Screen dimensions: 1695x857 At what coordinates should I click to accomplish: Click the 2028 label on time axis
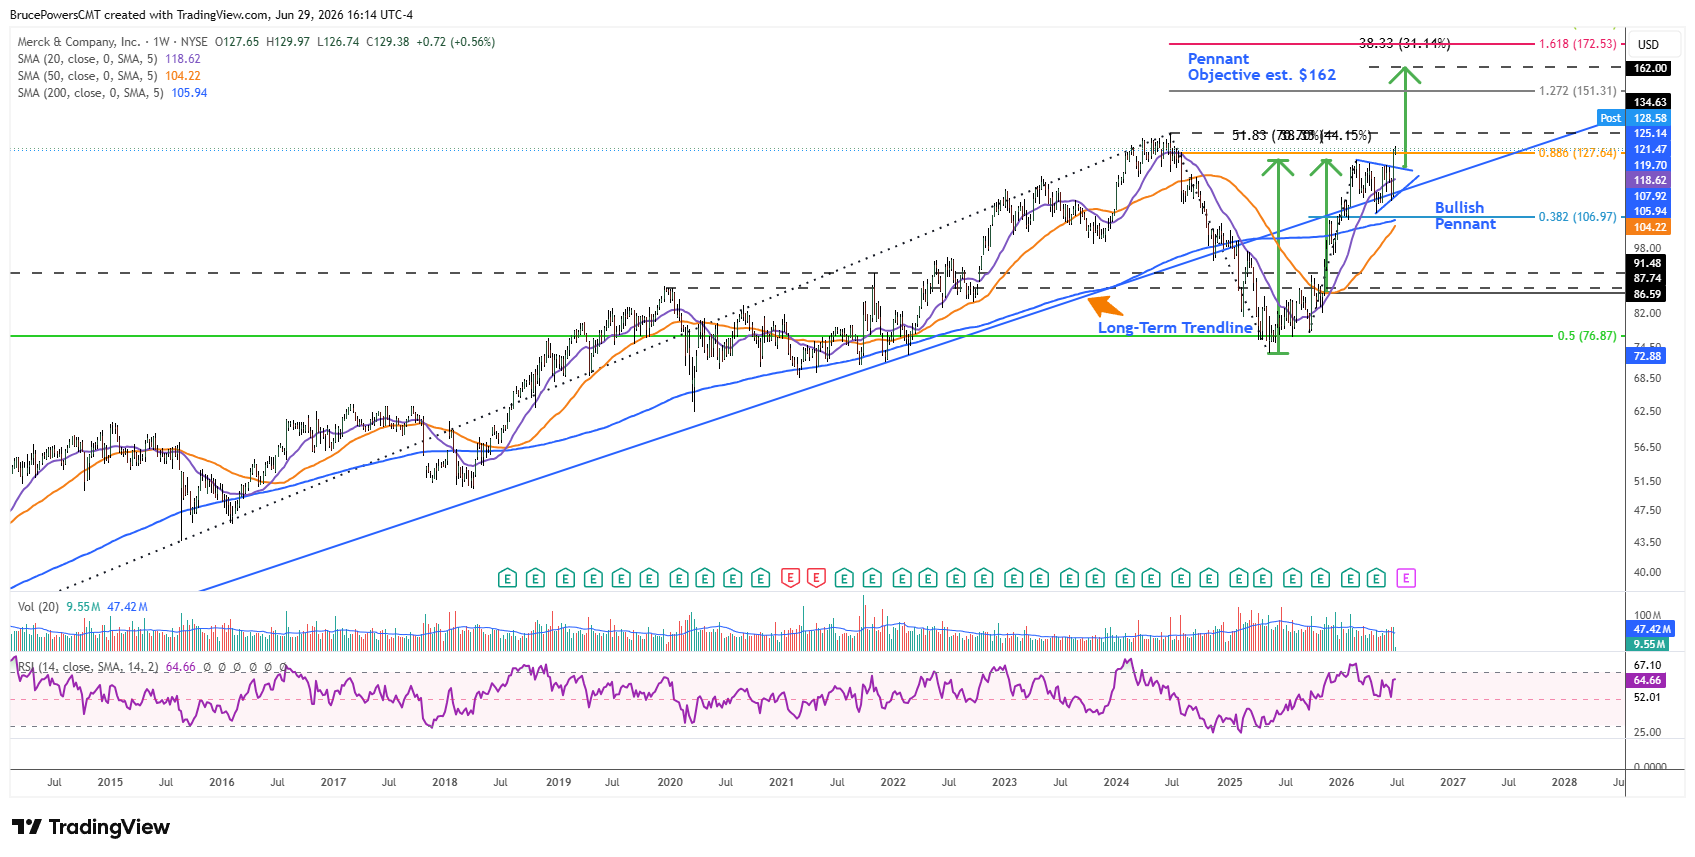1564,782
